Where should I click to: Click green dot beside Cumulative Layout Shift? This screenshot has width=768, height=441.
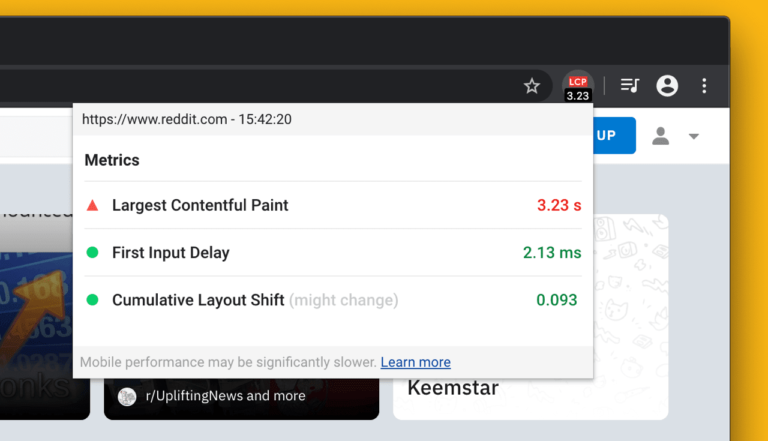pyautogui.click(x=93, y=300)
